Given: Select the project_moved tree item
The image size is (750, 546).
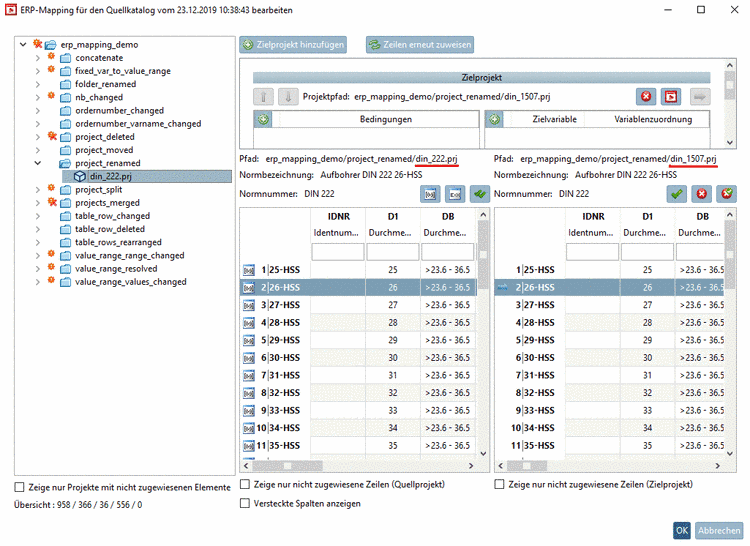Looking at the screenshot, I should pos(104,150).
